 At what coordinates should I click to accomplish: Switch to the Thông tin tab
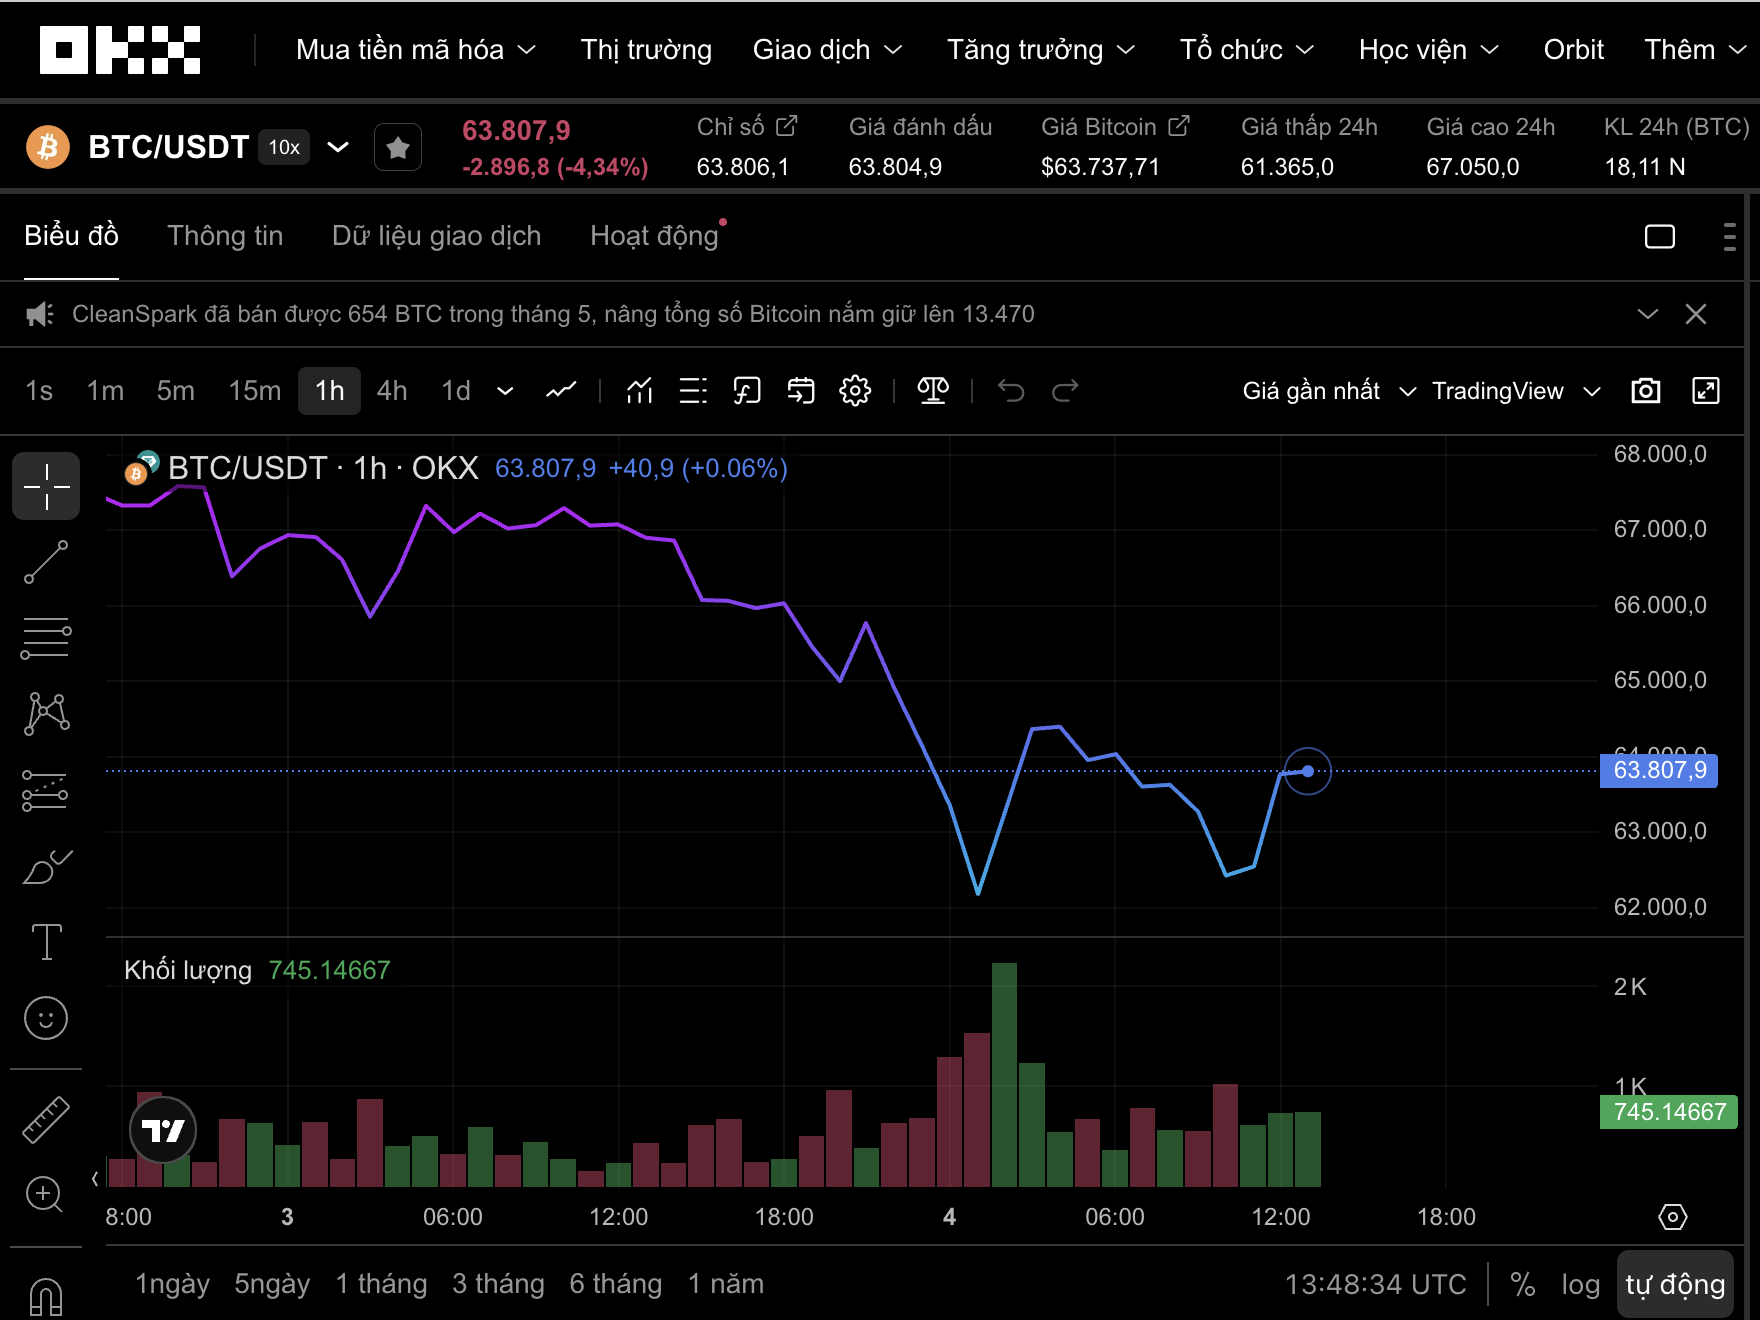pos(225,236)
